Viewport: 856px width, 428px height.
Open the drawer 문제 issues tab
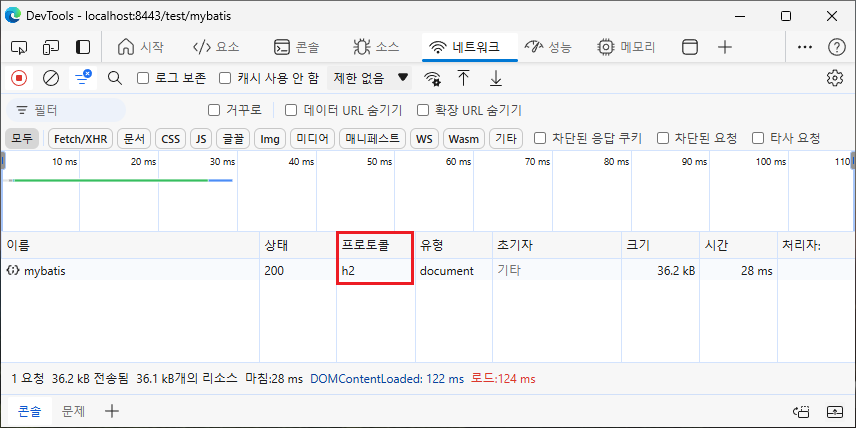[73, 412]
